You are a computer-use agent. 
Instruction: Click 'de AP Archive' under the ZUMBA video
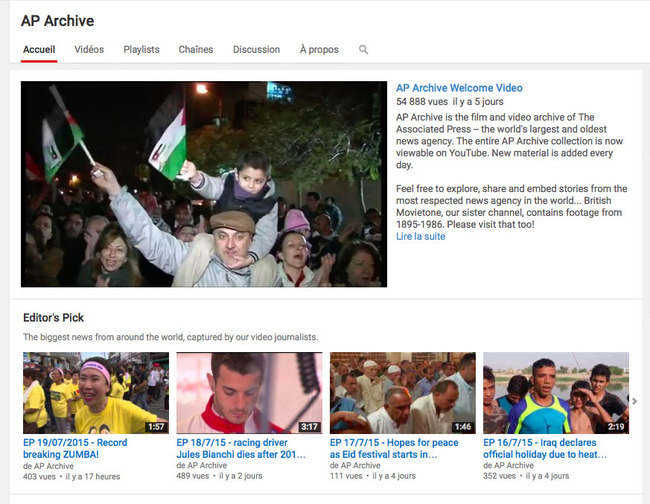[x=49, y=466]
